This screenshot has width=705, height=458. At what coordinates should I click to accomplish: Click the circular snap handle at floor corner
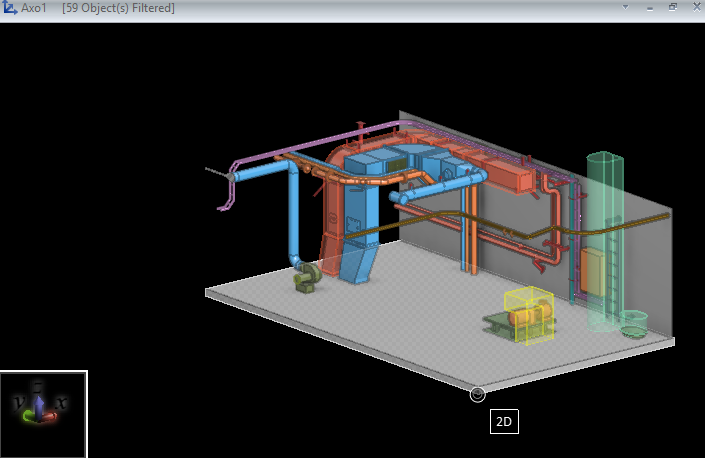point(477,394)
